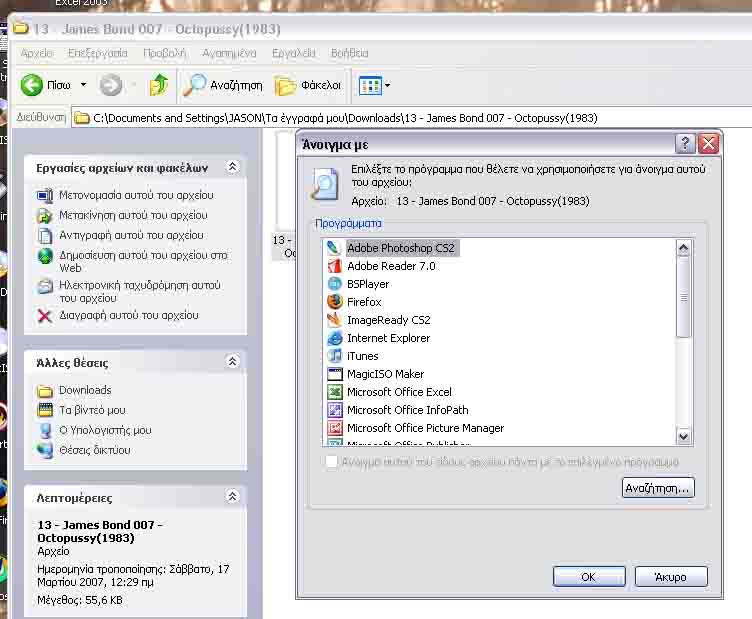
Task: Select the MagicISO Maker icon
Action: pyautogui.click(x=334, y=374)
